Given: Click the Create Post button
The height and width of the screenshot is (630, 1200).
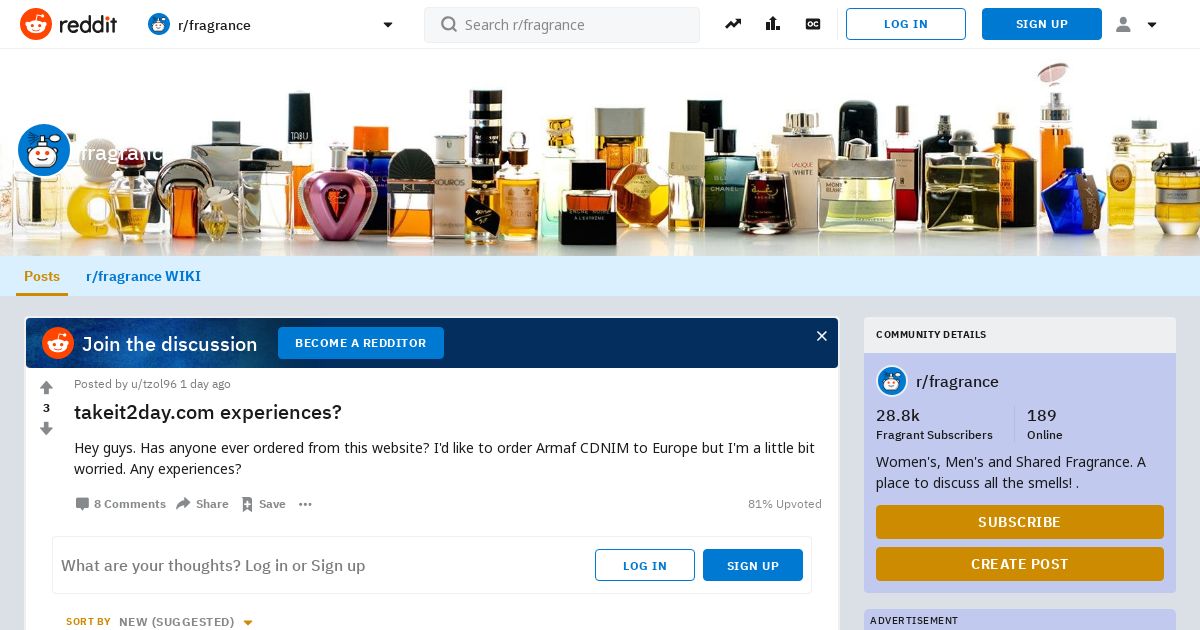Looking at the screenshot, I should [1020, 564].
